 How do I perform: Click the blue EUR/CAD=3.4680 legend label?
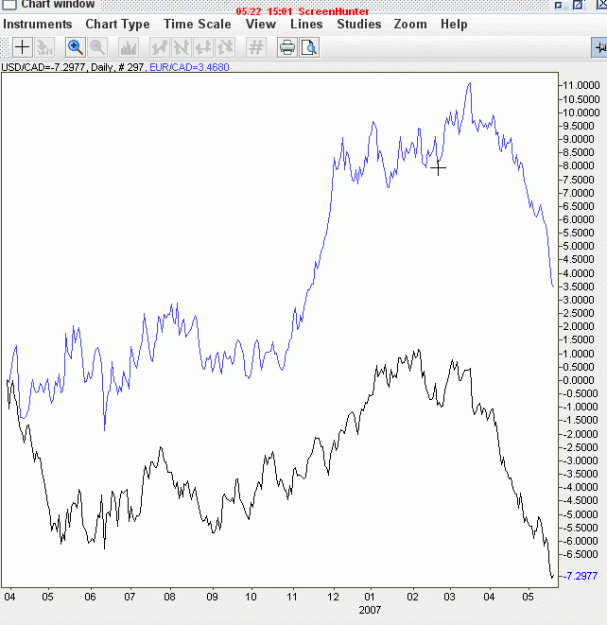(189, 67)
